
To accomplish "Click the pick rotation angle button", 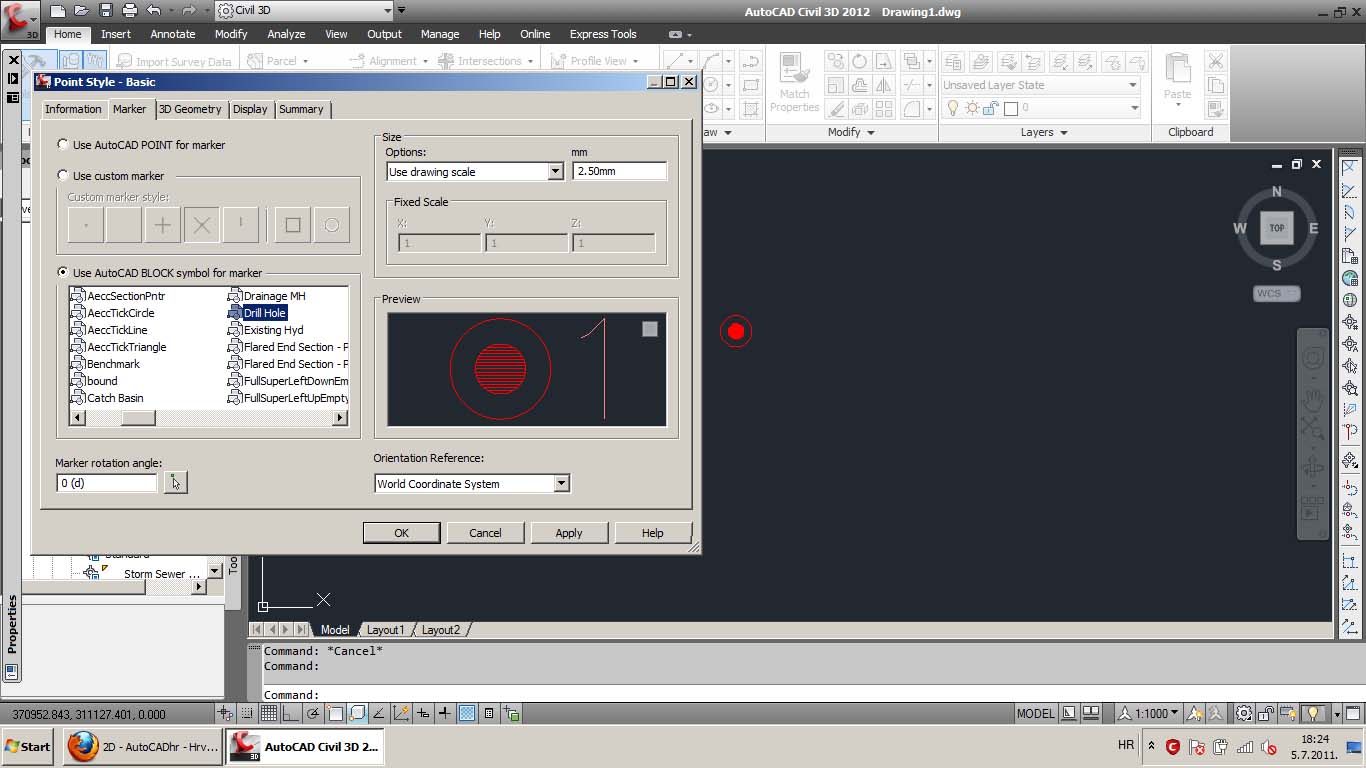I will click(x=175, y=483).
